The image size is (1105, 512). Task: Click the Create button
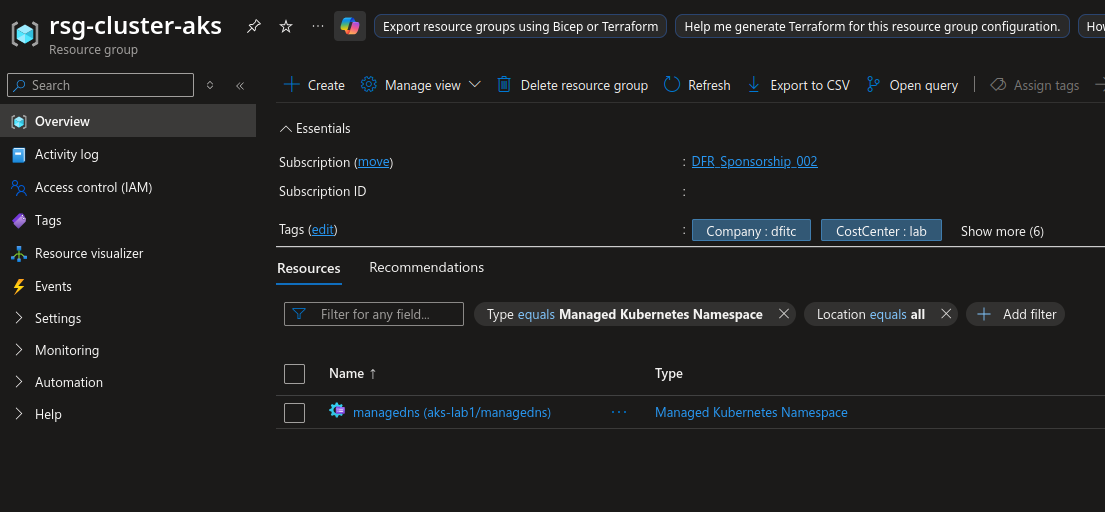tap(314, 85)
